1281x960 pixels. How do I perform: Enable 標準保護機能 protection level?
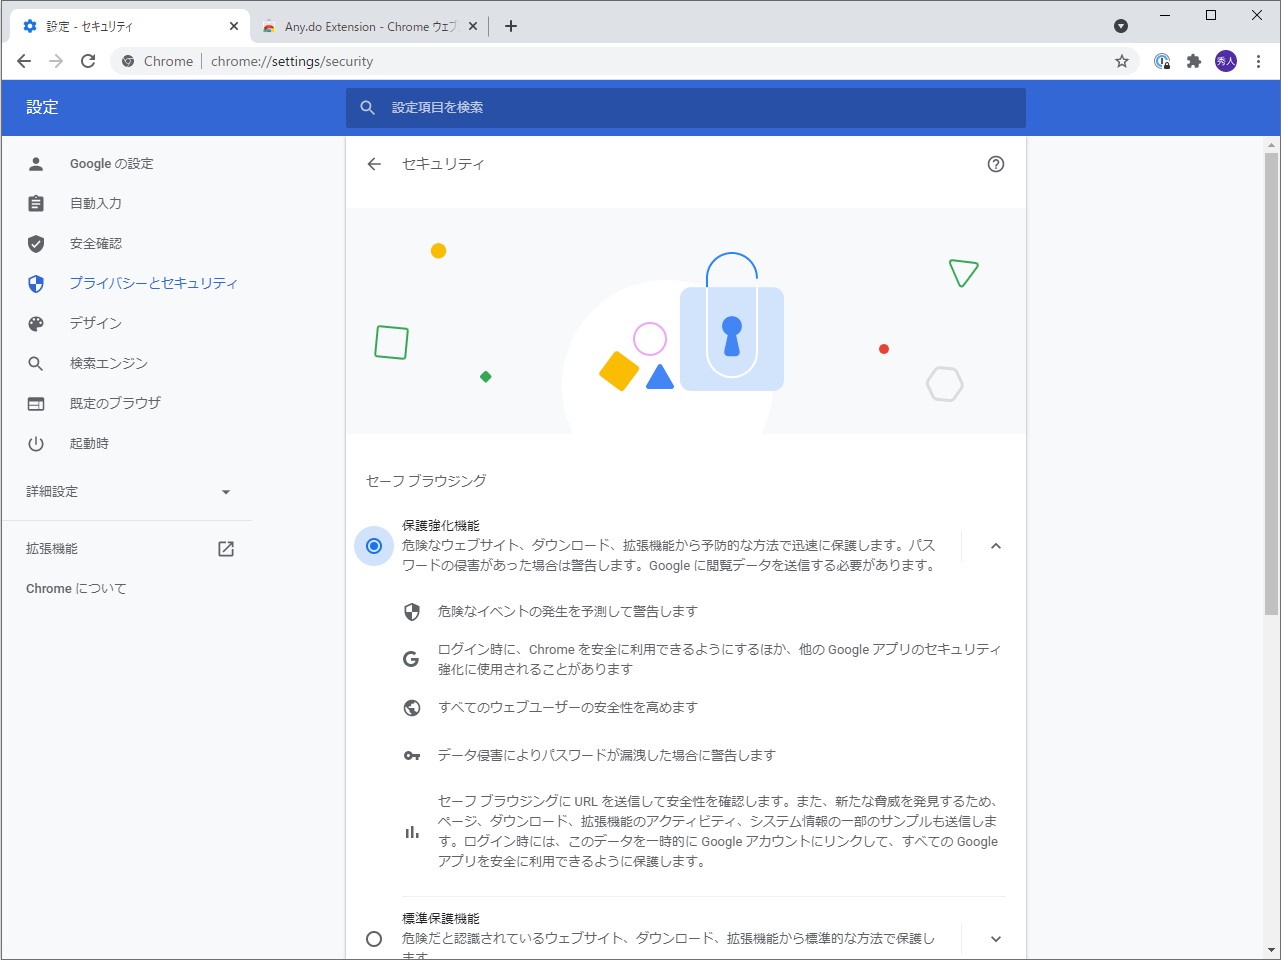pyautogui.click(x=374, y=938)
